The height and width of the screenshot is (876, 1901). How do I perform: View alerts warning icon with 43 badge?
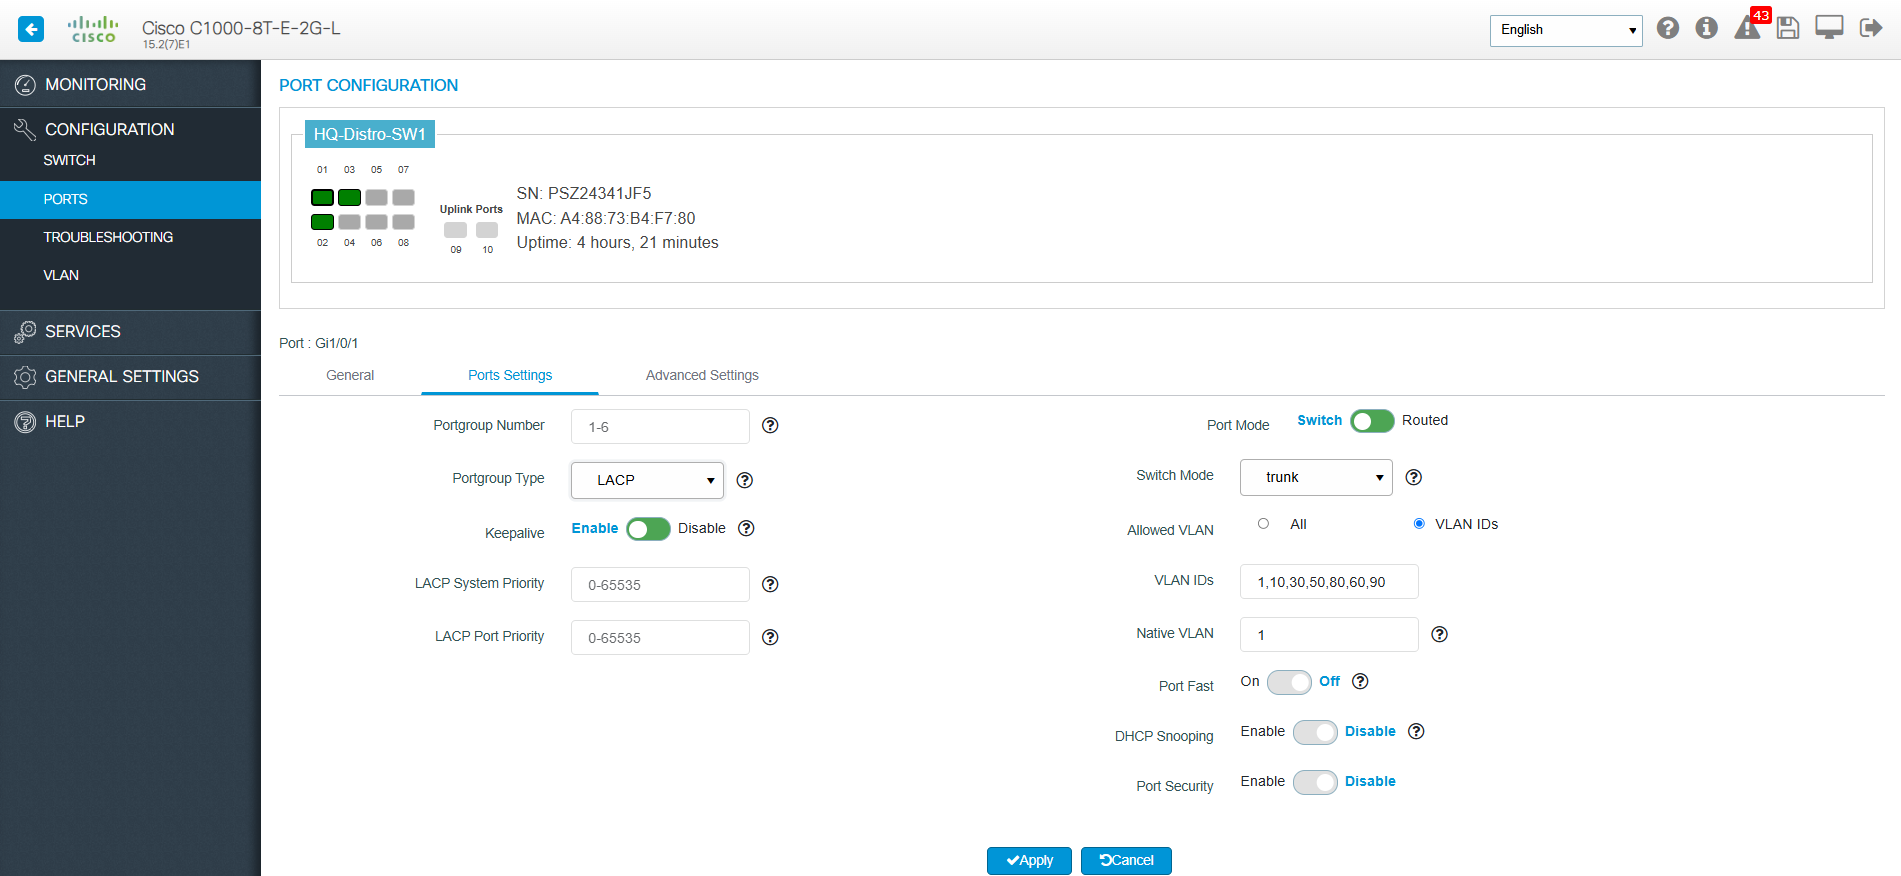(x=1749, y=26)
